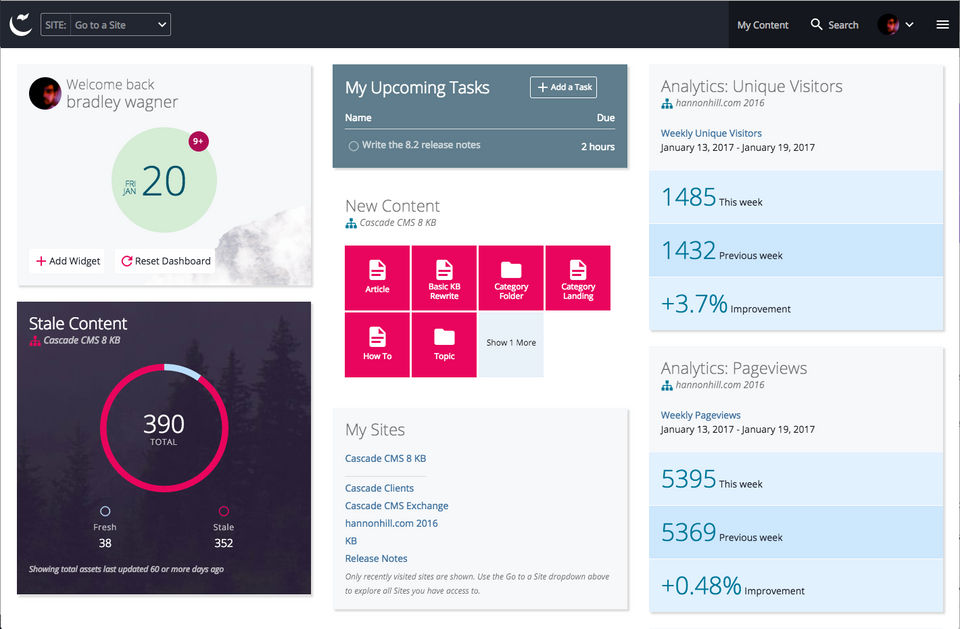The height and width of the screenshot is (629, 960).
Task: Select the Fresh legend marker
Action: (105, 511)
